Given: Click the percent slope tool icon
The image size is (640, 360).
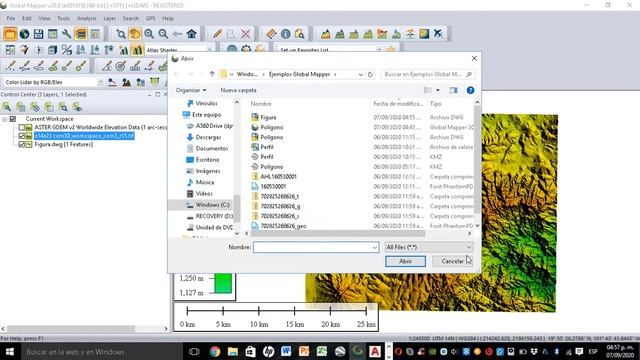Looking at the screenshot, I should 67,50.
